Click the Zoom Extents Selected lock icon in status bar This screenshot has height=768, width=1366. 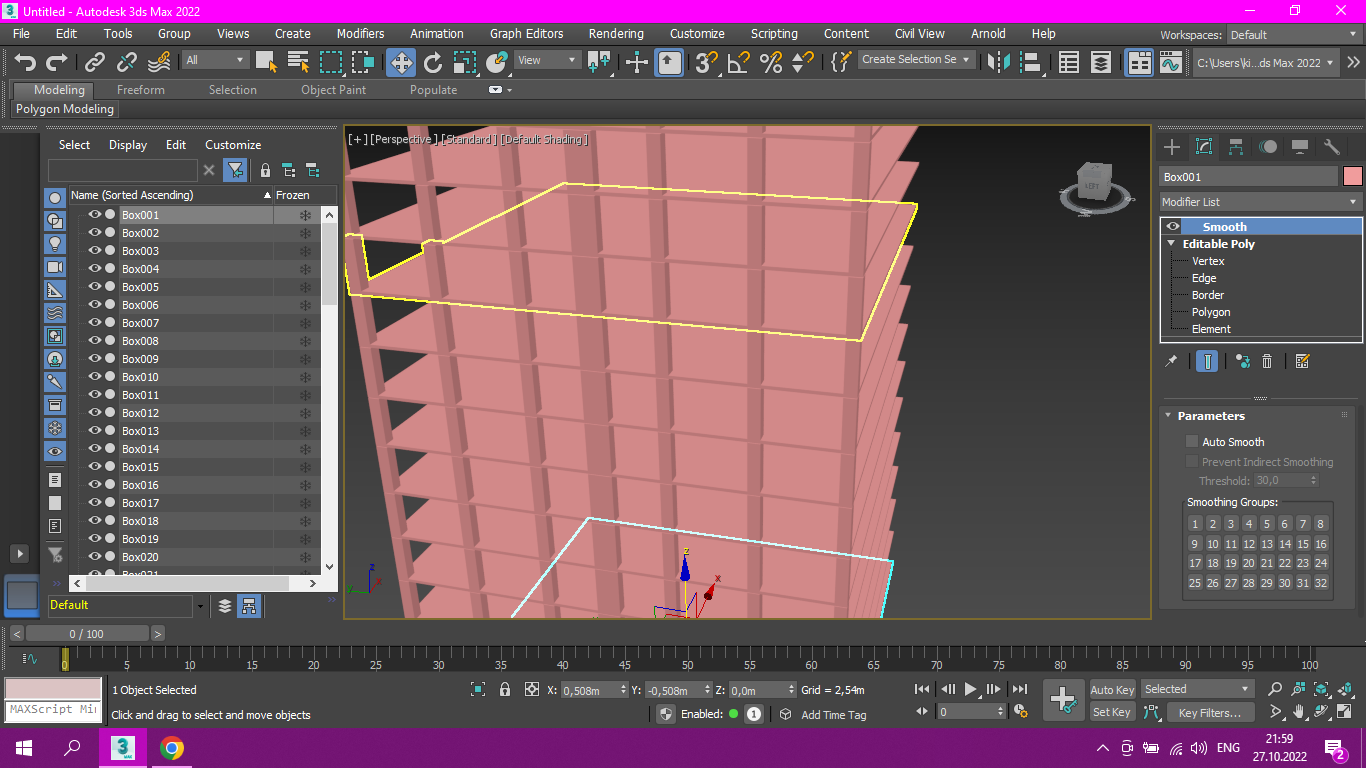[505, 689]
